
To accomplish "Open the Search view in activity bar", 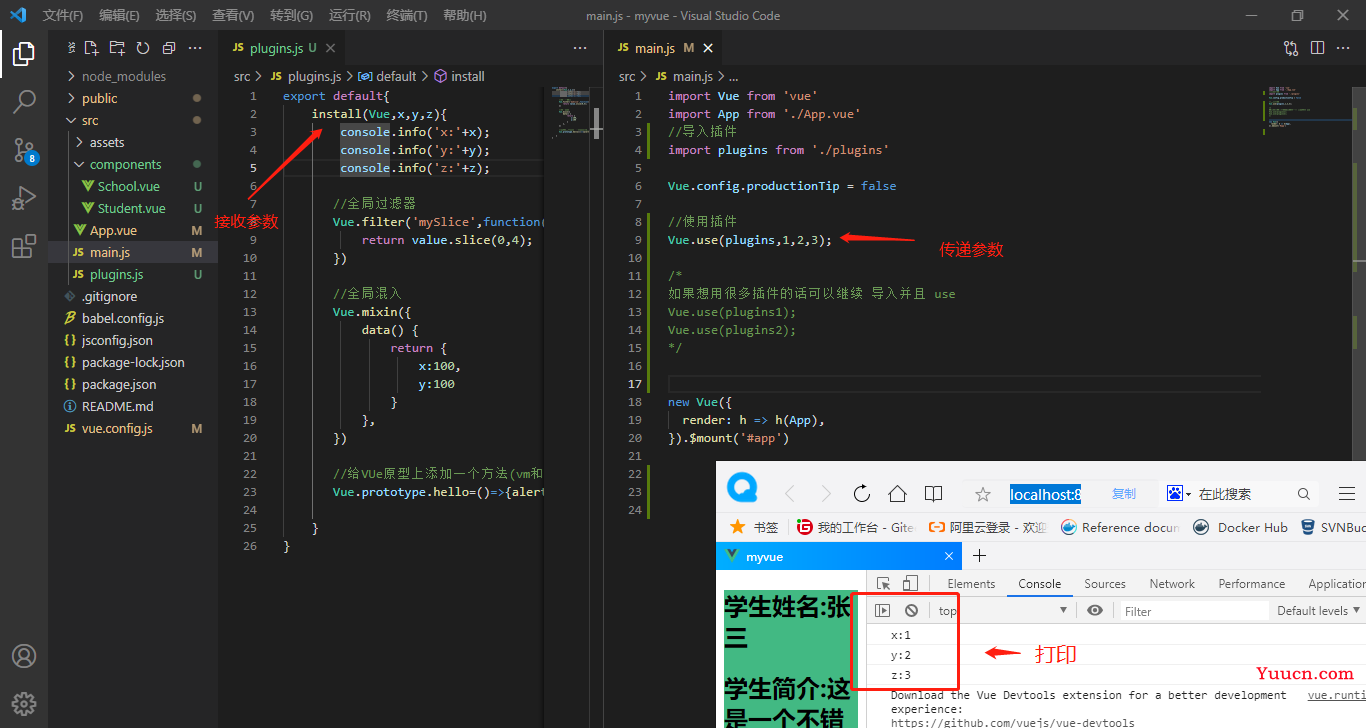I will [x=24, y=101].
